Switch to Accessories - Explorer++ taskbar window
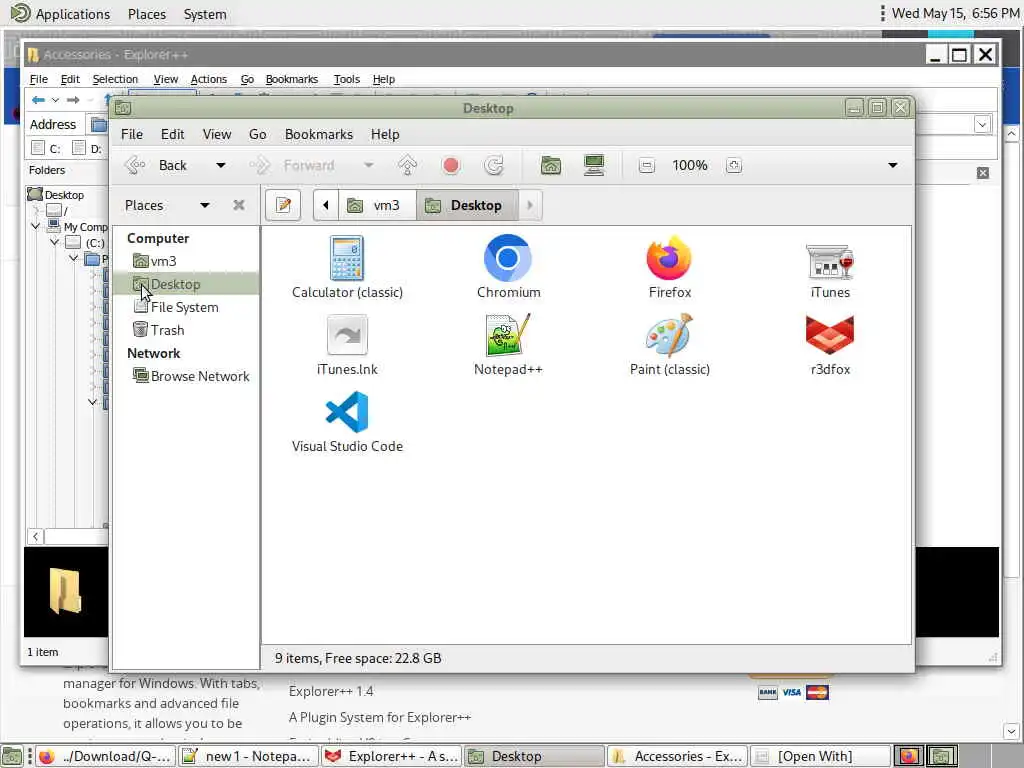 tap(677, 756)
